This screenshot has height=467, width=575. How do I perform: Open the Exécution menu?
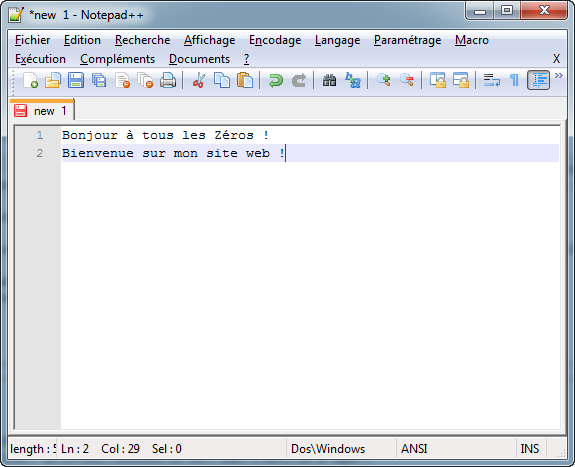click(x=40, y=59)
